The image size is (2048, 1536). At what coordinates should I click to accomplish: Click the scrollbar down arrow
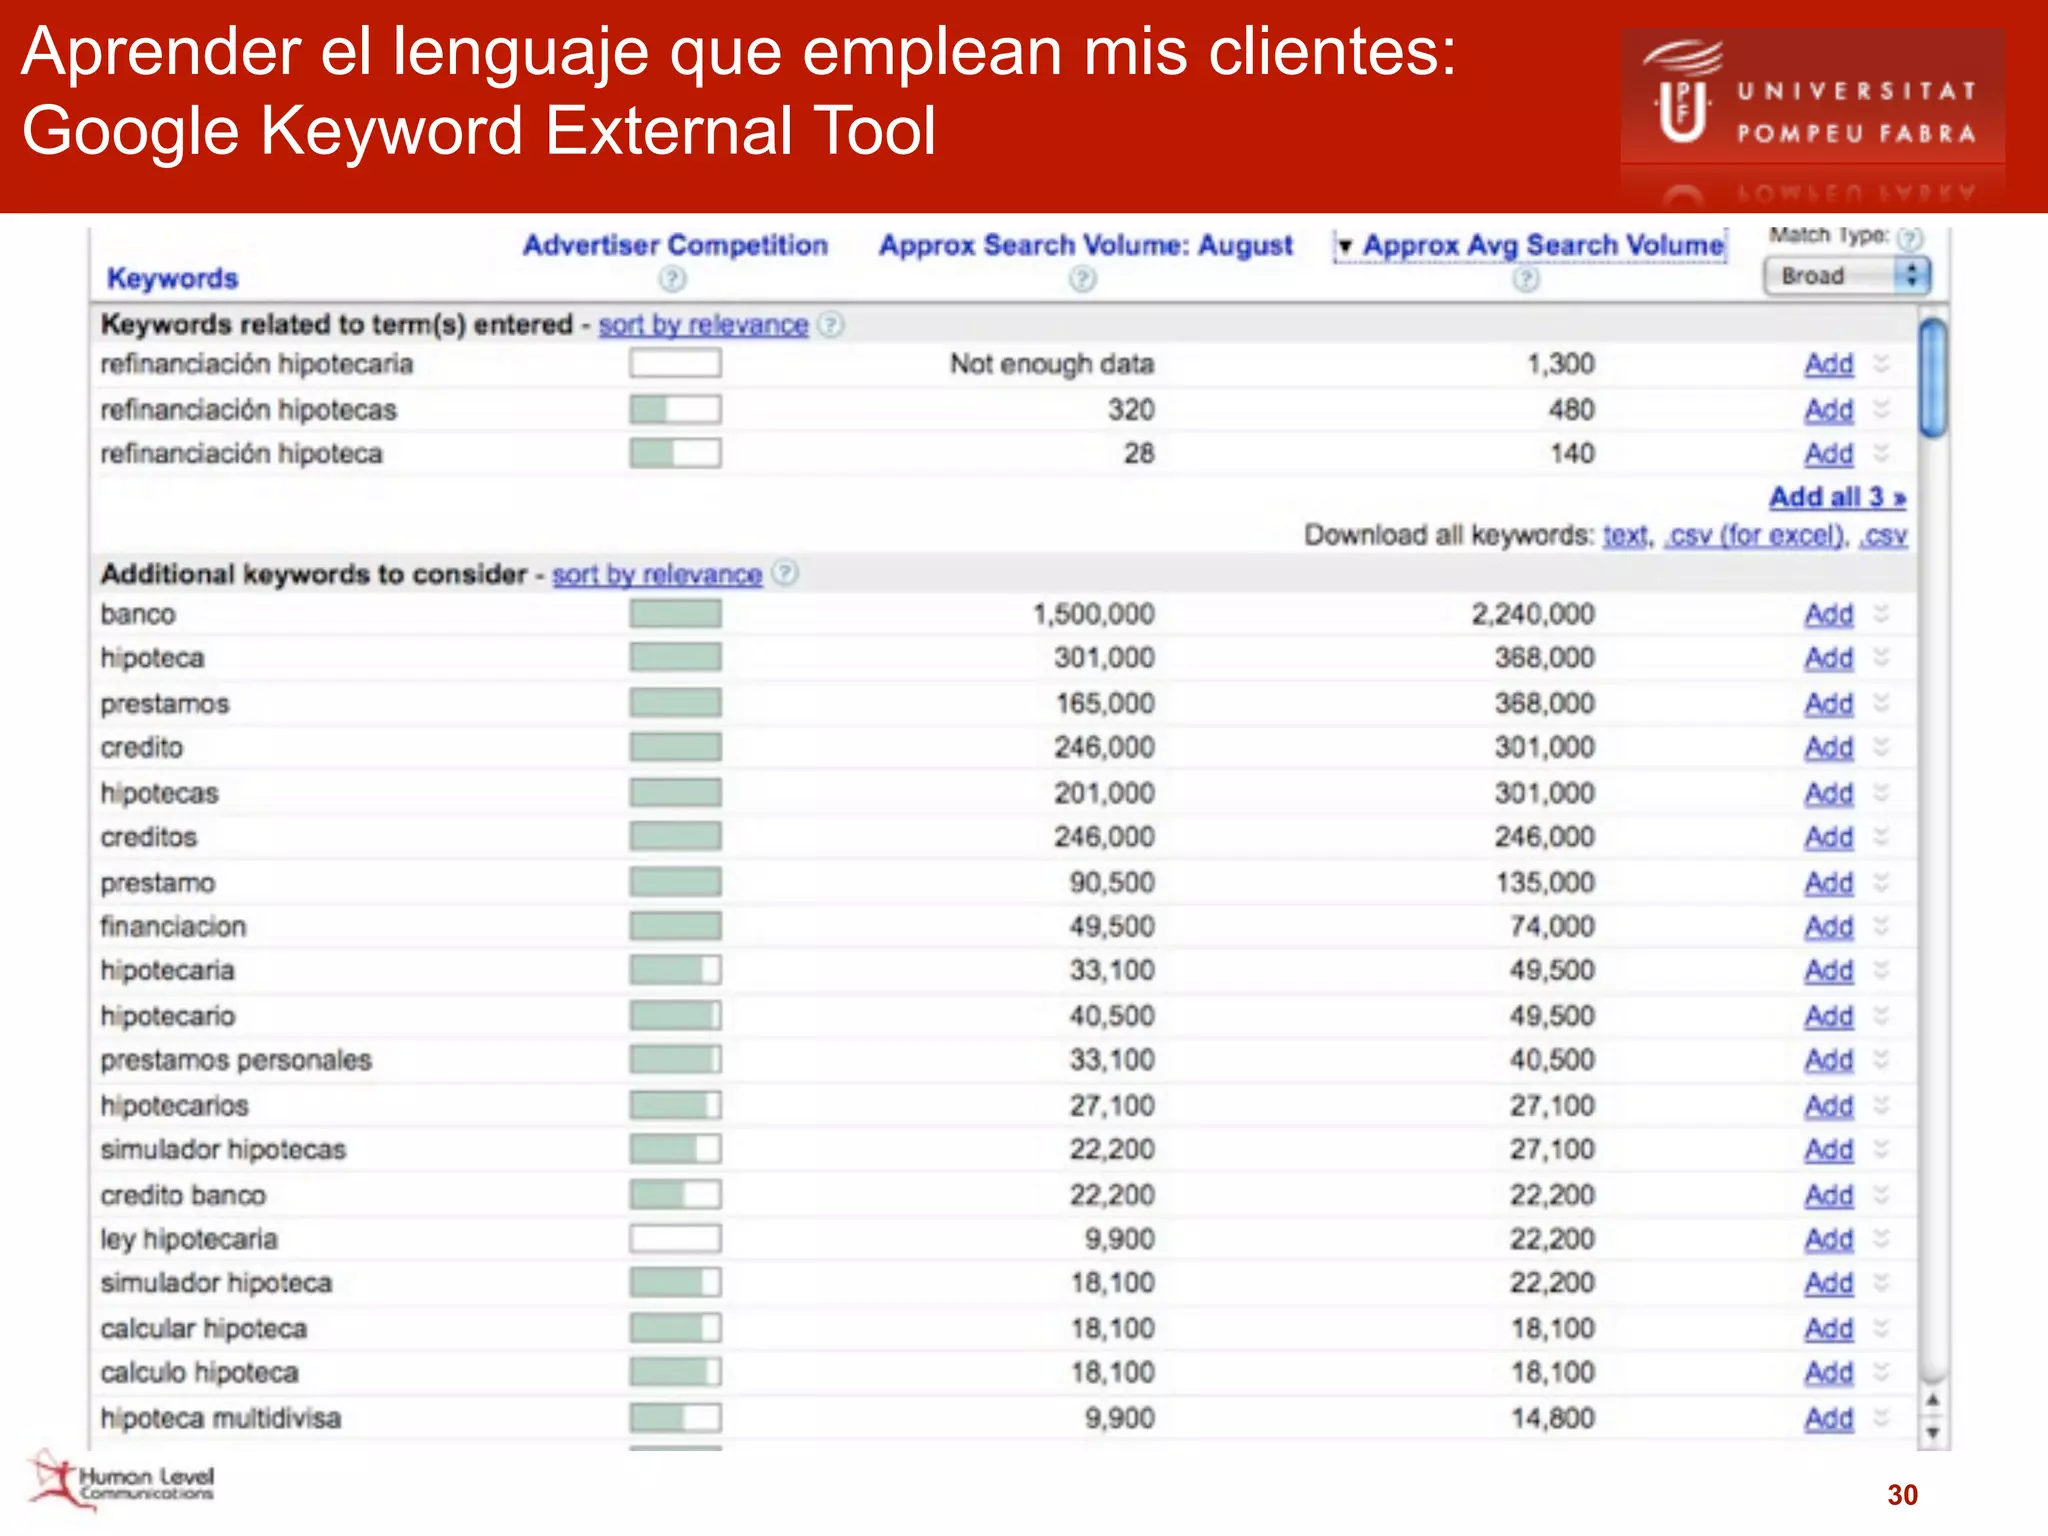coord(1933,1433)
